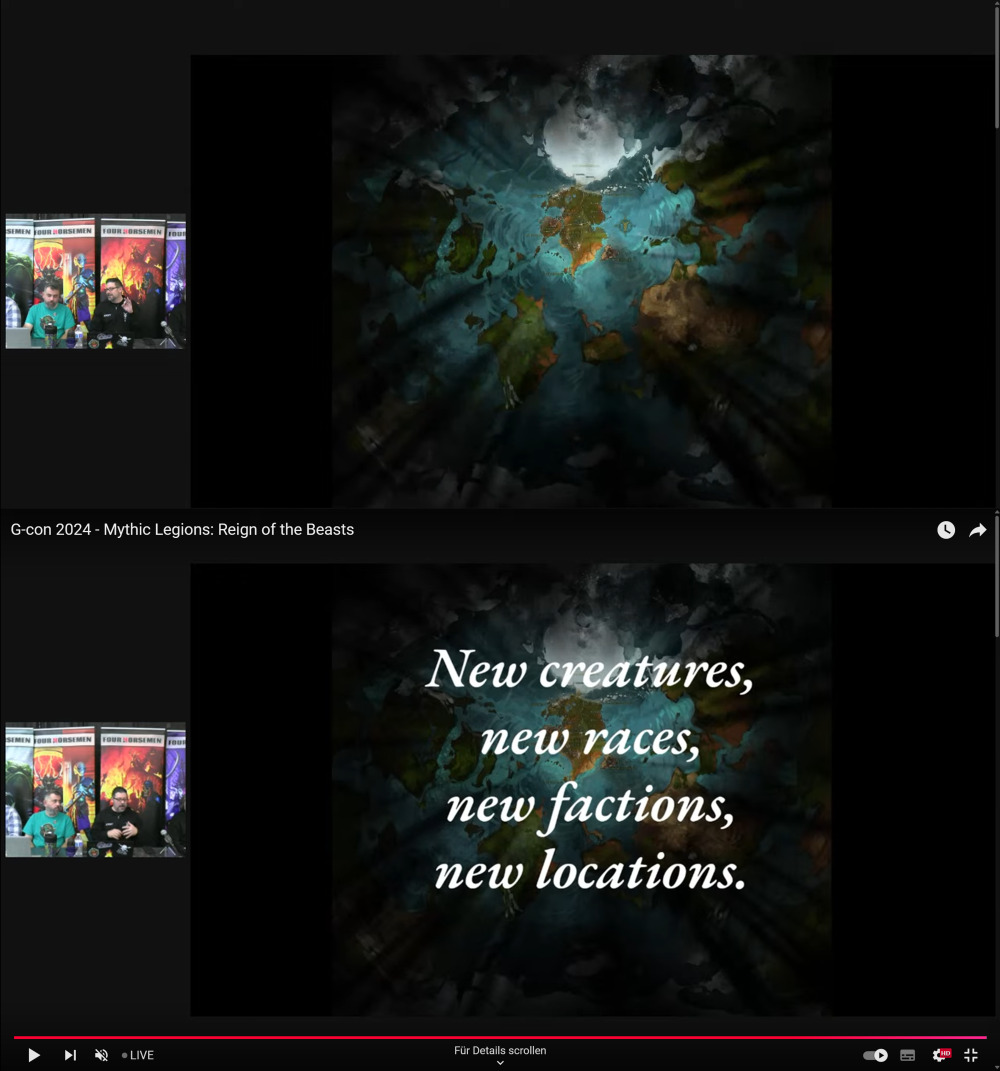Click the 'New creatures,' text on the slide
The width and height of the screenshot is (1000, 1071).
[x=589, y=669]
